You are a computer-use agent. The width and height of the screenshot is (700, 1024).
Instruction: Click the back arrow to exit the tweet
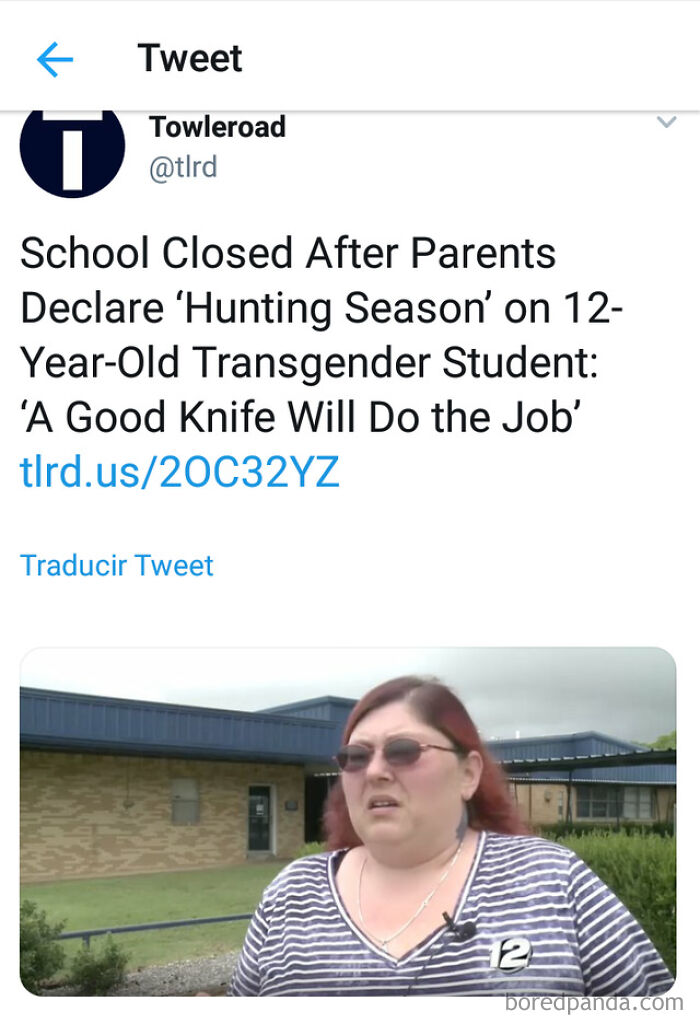[57, 57]
